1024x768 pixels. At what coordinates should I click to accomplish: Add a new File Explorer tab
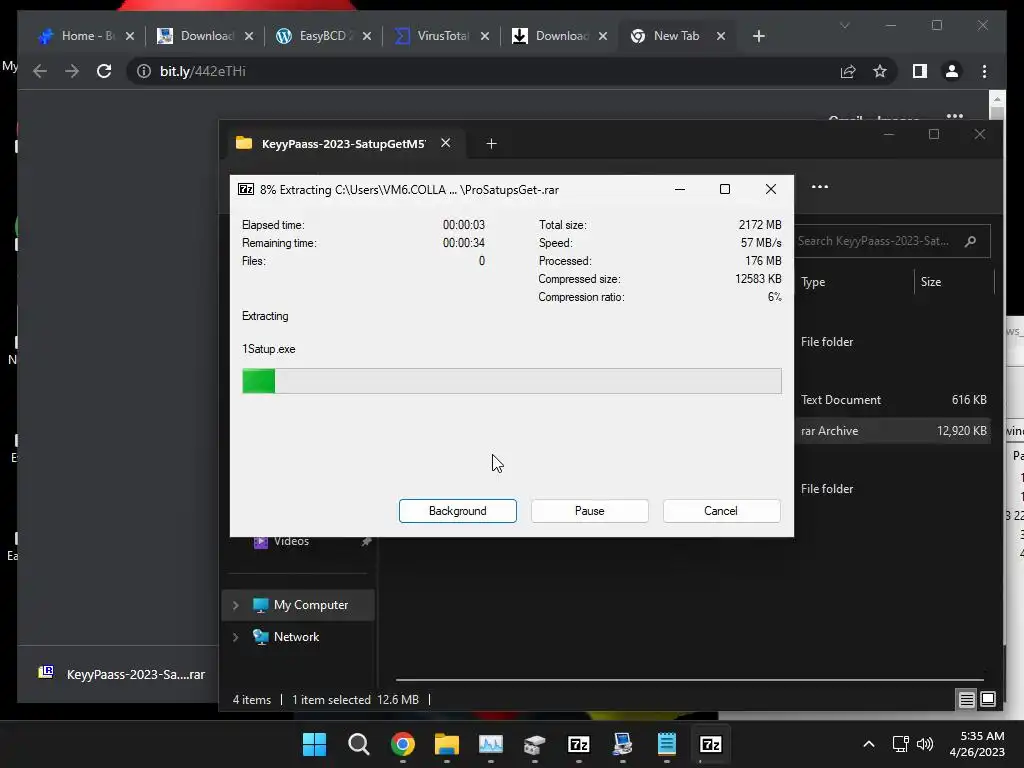click(x=491, y=144)
